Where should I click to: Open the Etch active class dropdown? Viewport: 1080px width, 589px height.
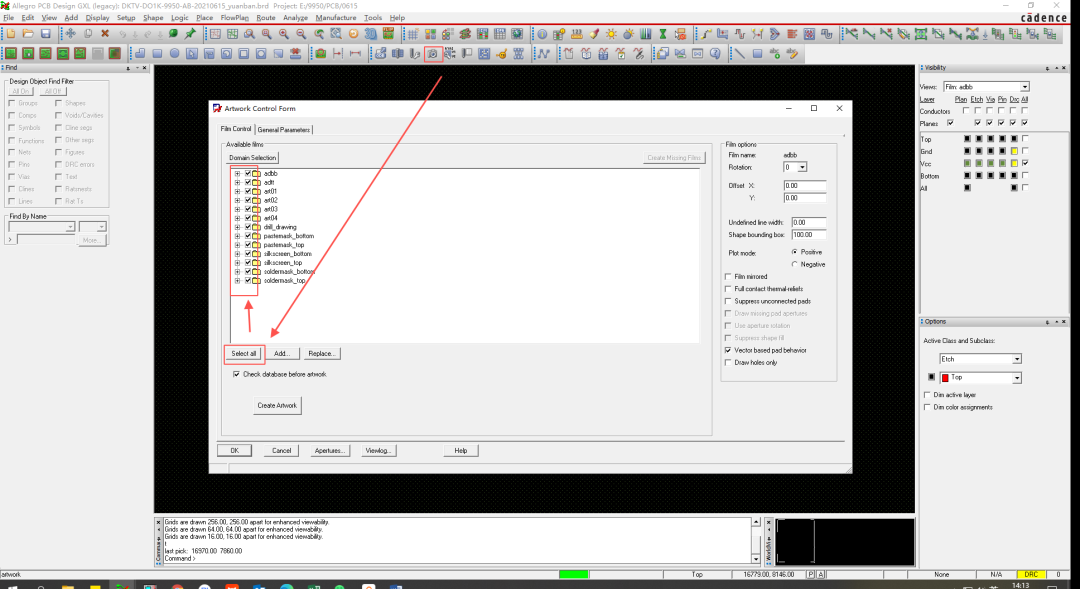point(1017,359)
